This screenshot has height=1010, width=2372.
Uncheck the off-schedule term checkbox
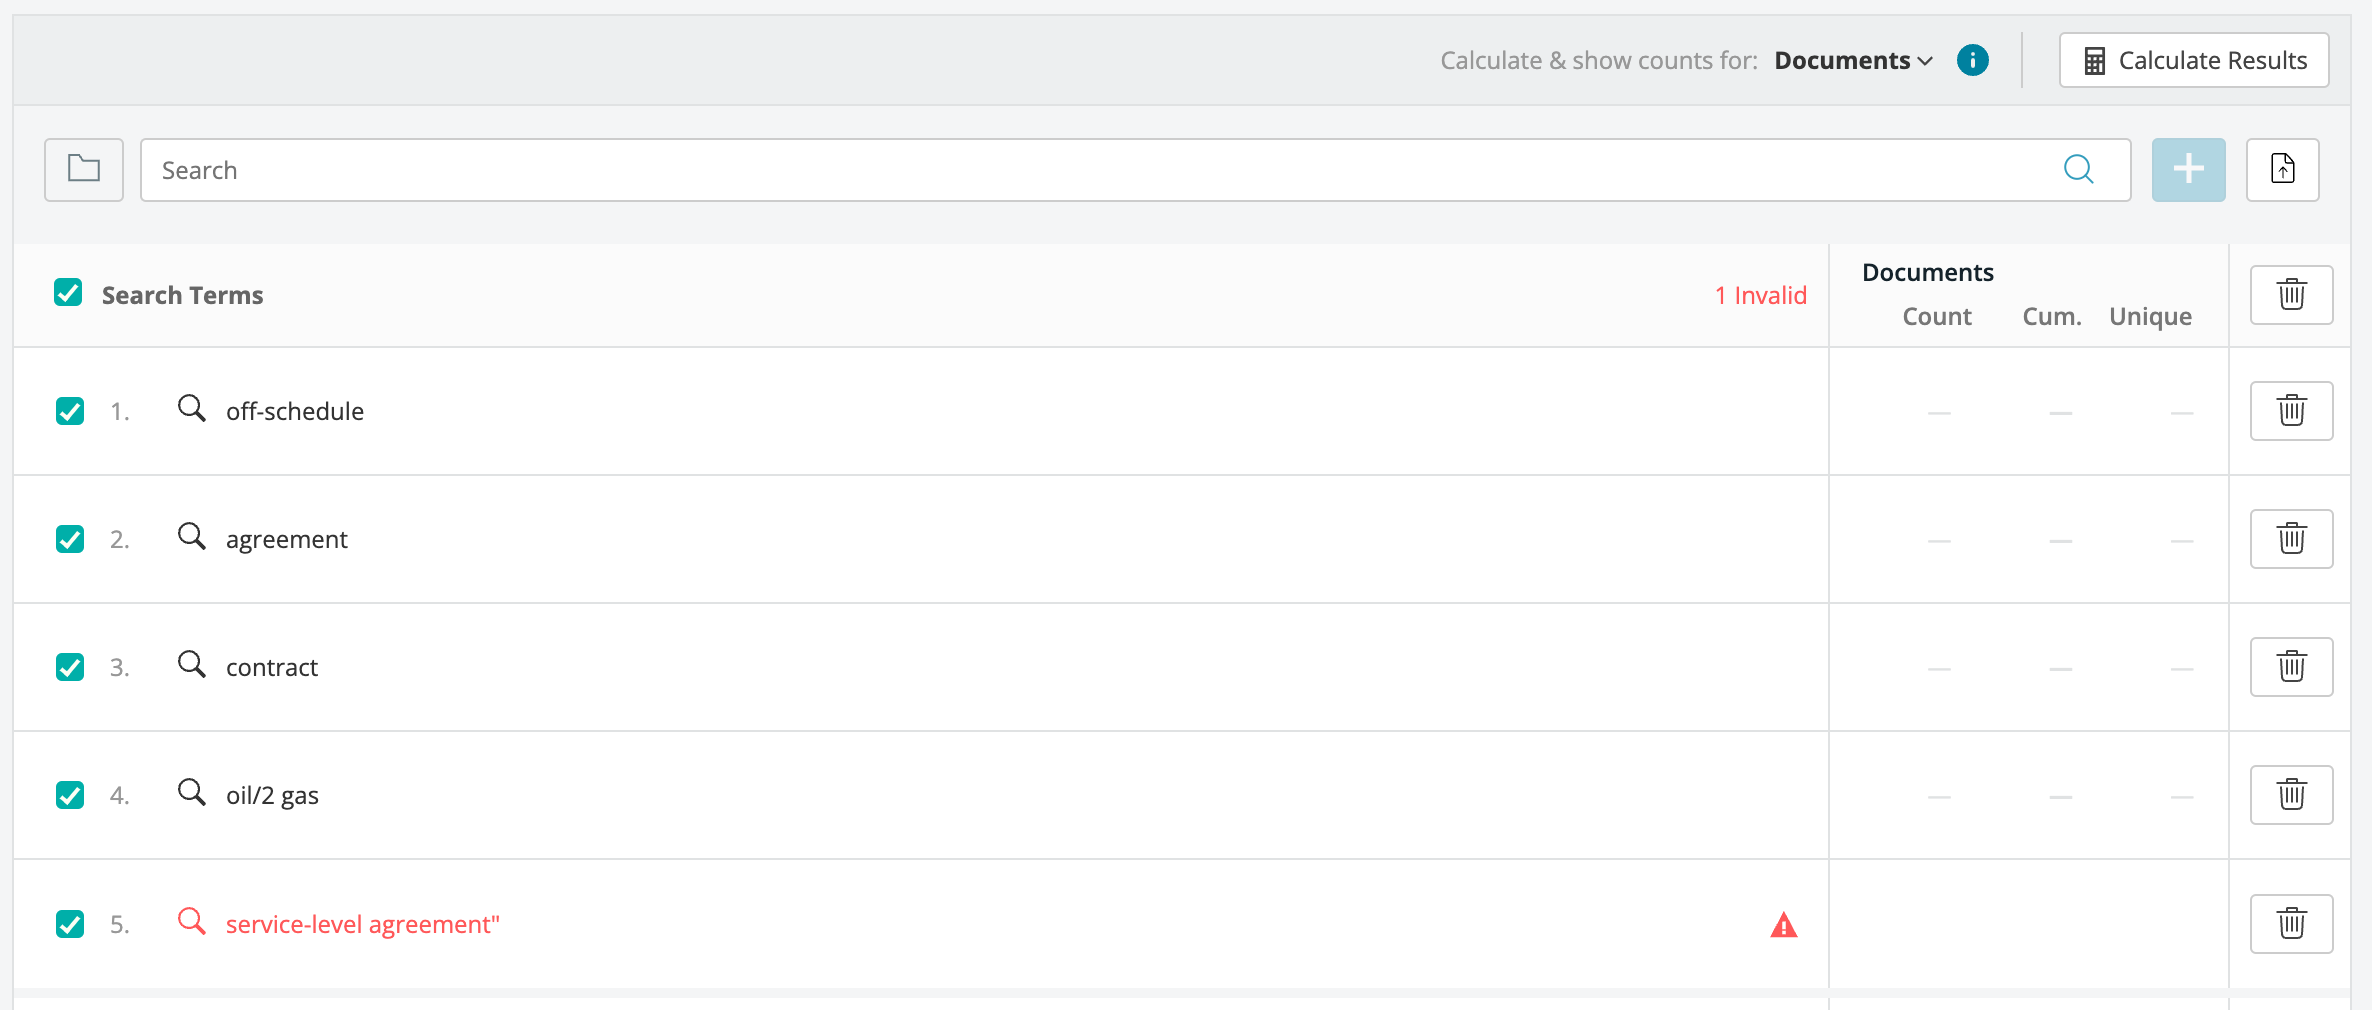click(x=70, y=411)
